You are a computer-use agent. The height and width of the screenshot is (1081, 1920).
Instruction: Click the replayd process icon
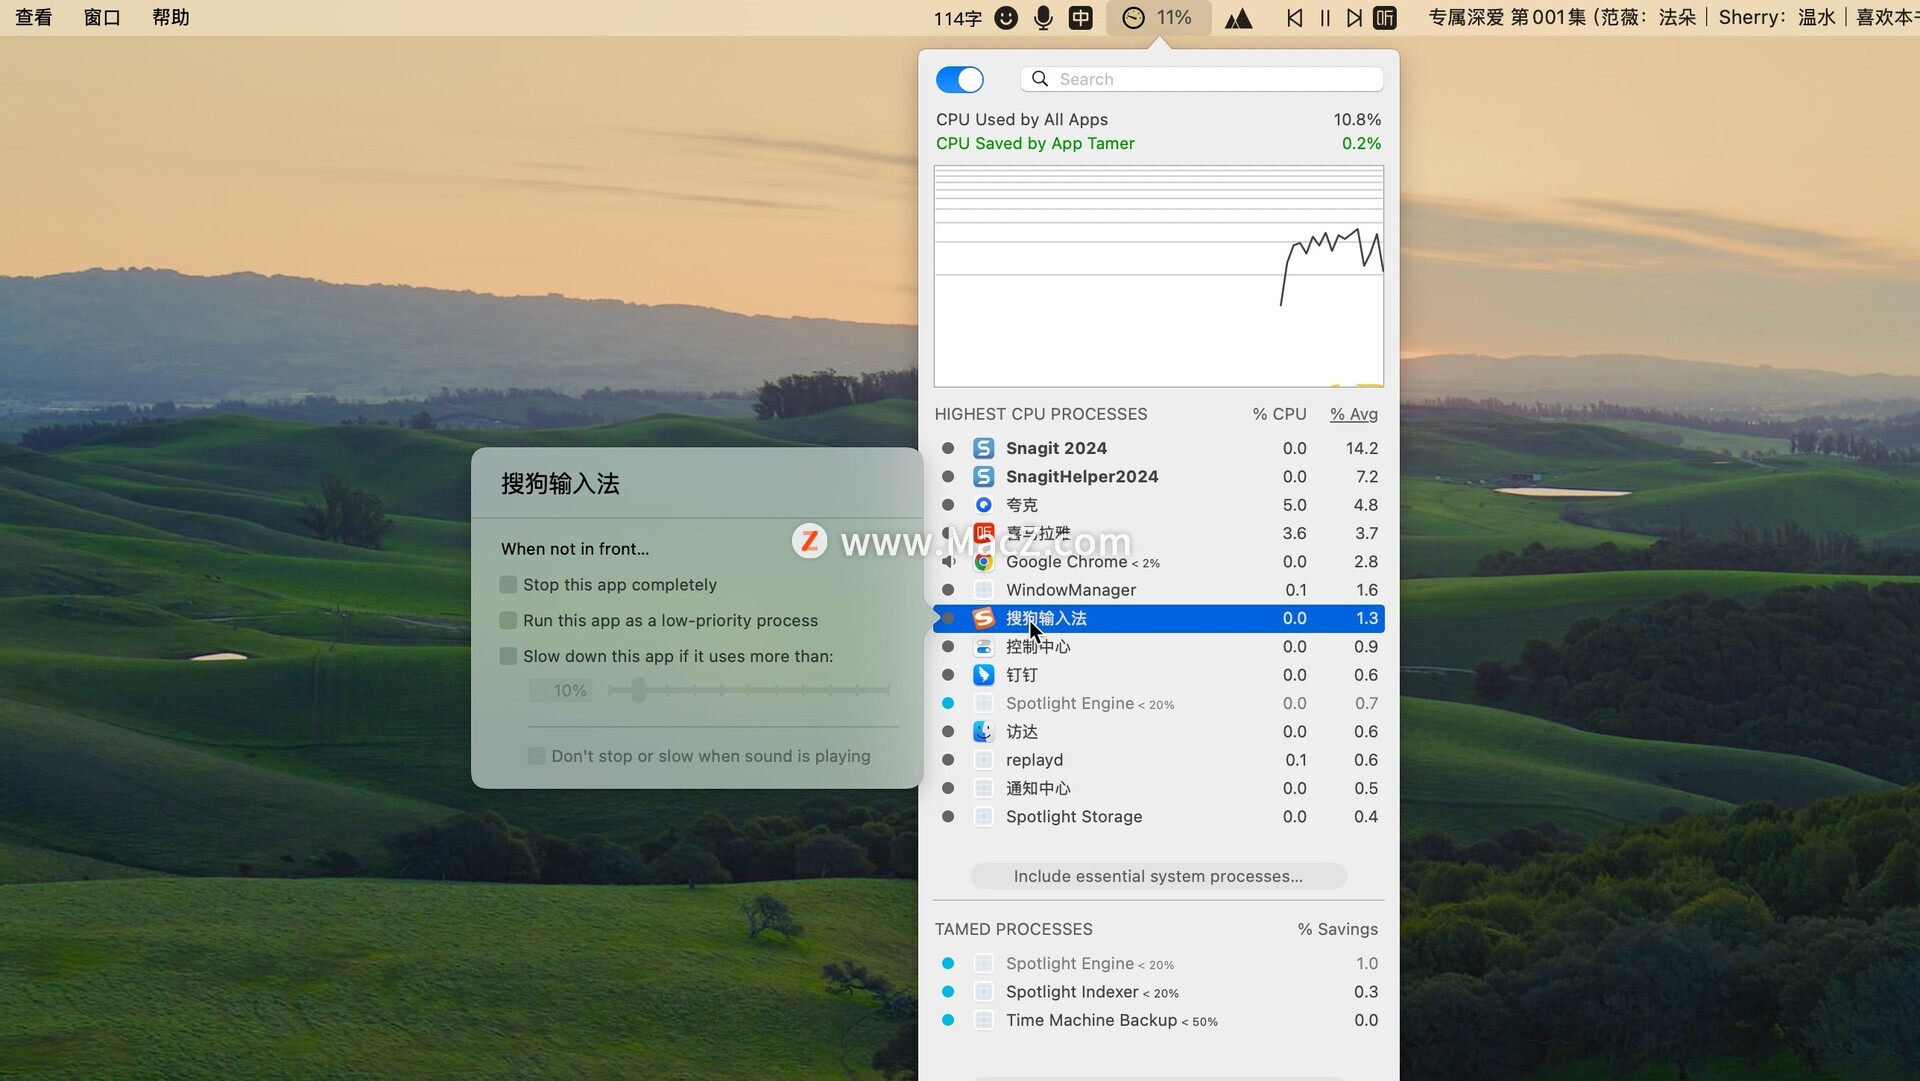984,760
